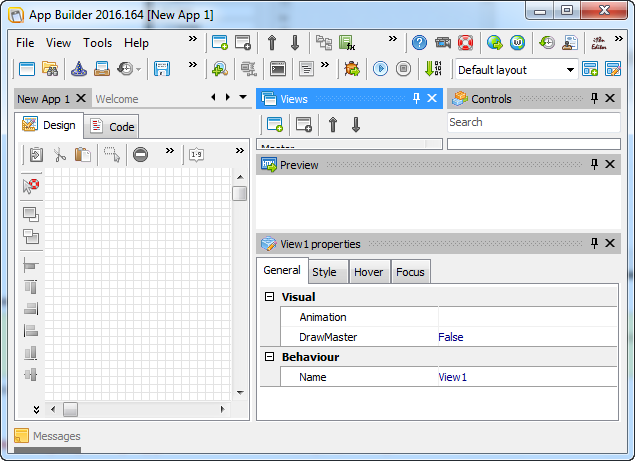Click the blue Help question mark icon
This screenshot has width=635, height=461.
[419, 43]
